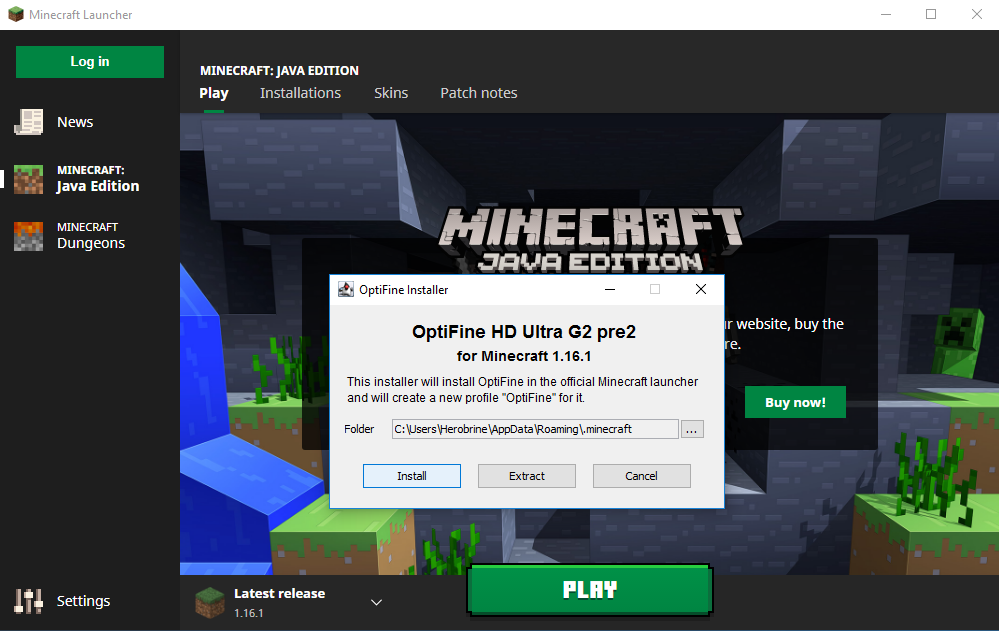This screenshot has width=999, height=631.
Task: Click the News newspaper icon in sidebar
Action: (x=29, y=122)
